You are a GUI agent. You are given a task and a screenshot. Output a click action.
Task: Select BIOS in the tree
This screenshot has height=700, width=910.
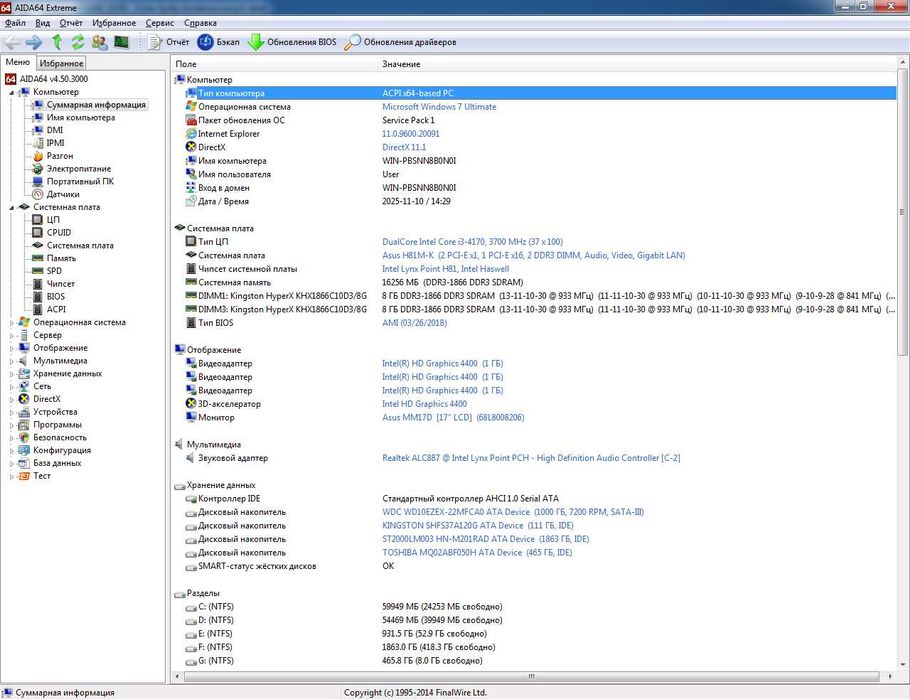(x=56, y=296)
